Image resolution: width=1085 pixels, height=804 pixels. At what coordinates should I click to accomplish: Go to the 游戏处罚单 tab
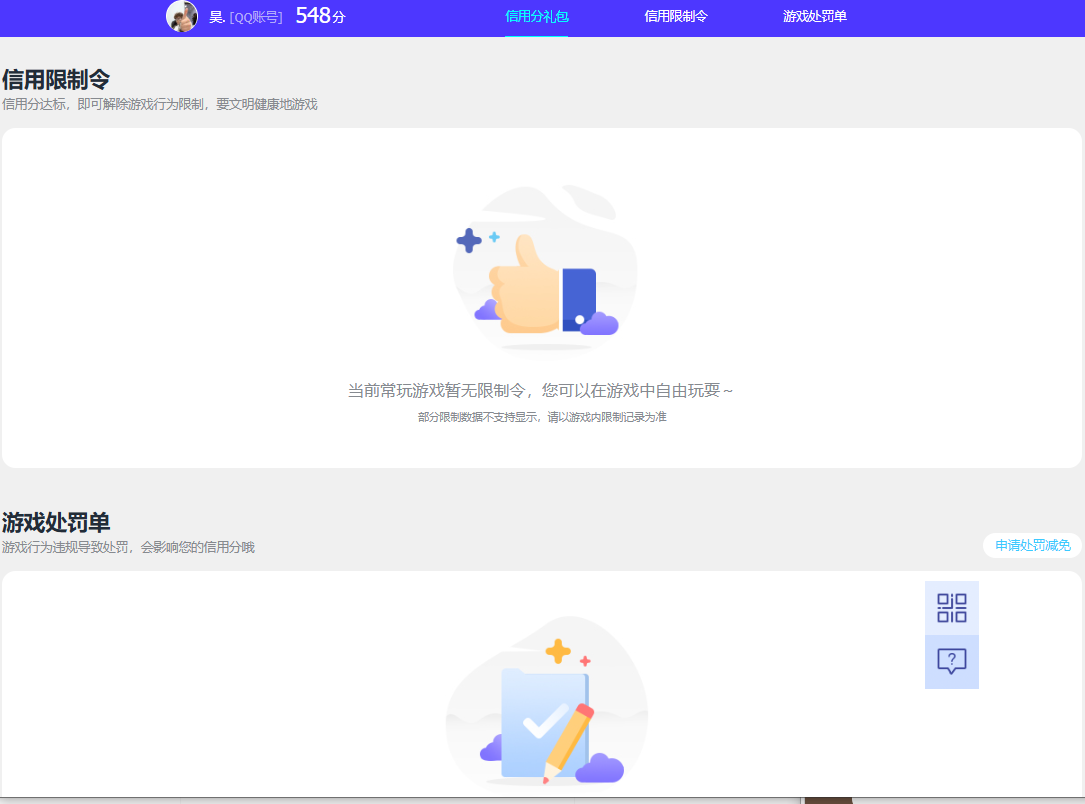click(x=814, y=16)
